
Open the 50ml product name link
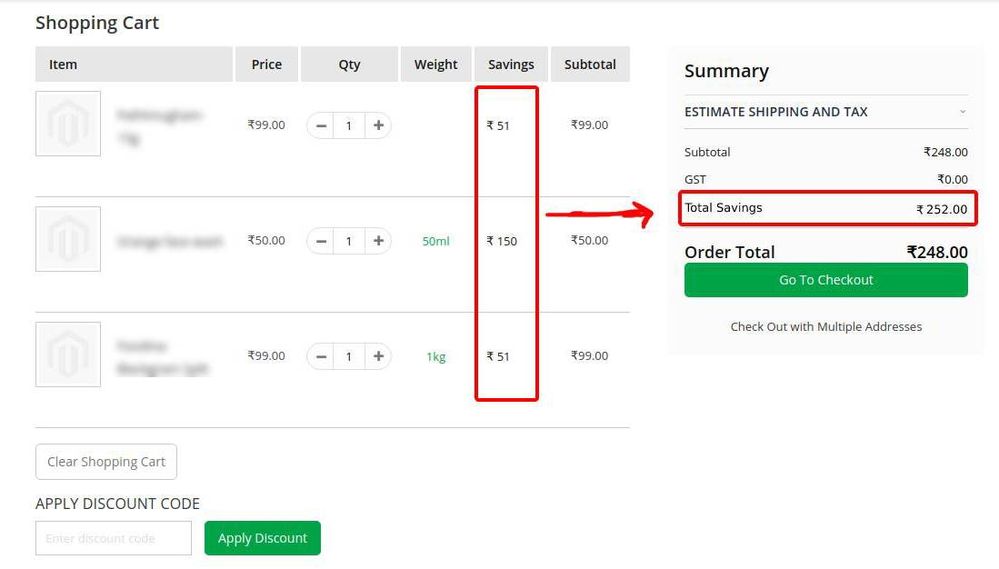(169, 241)
